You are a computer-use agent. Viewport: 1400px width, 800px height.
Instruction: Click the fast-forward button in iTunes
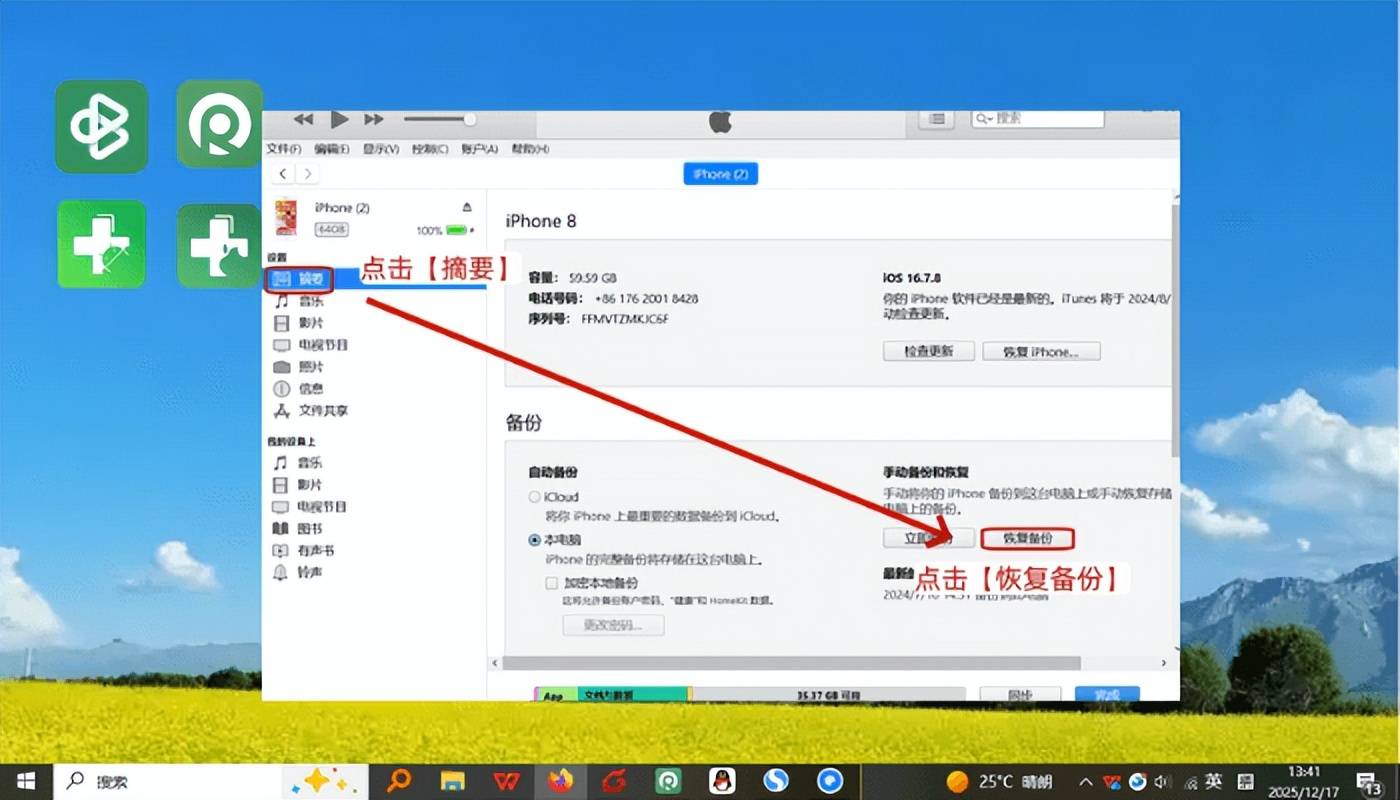point(374,119)
